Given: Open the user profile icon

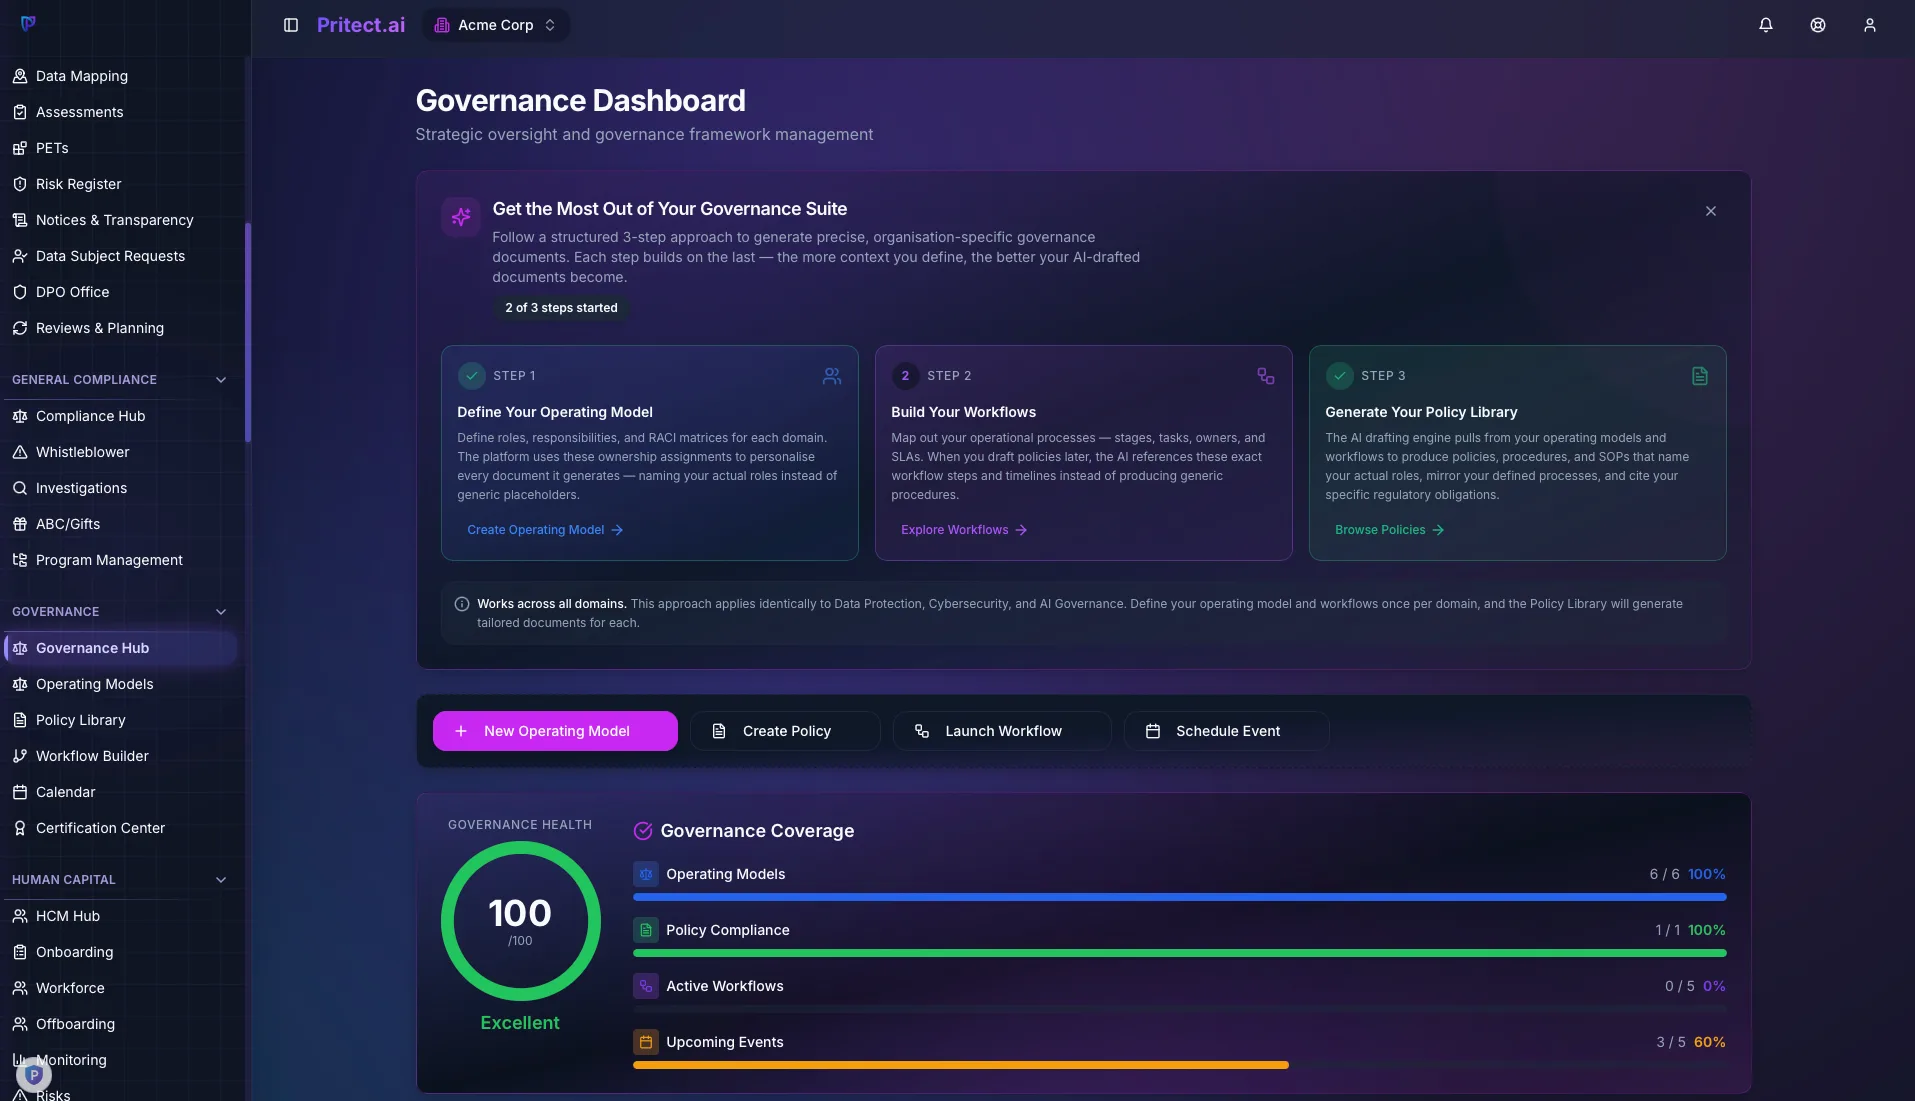Looking at the screenshot, I should [1870, 25].
